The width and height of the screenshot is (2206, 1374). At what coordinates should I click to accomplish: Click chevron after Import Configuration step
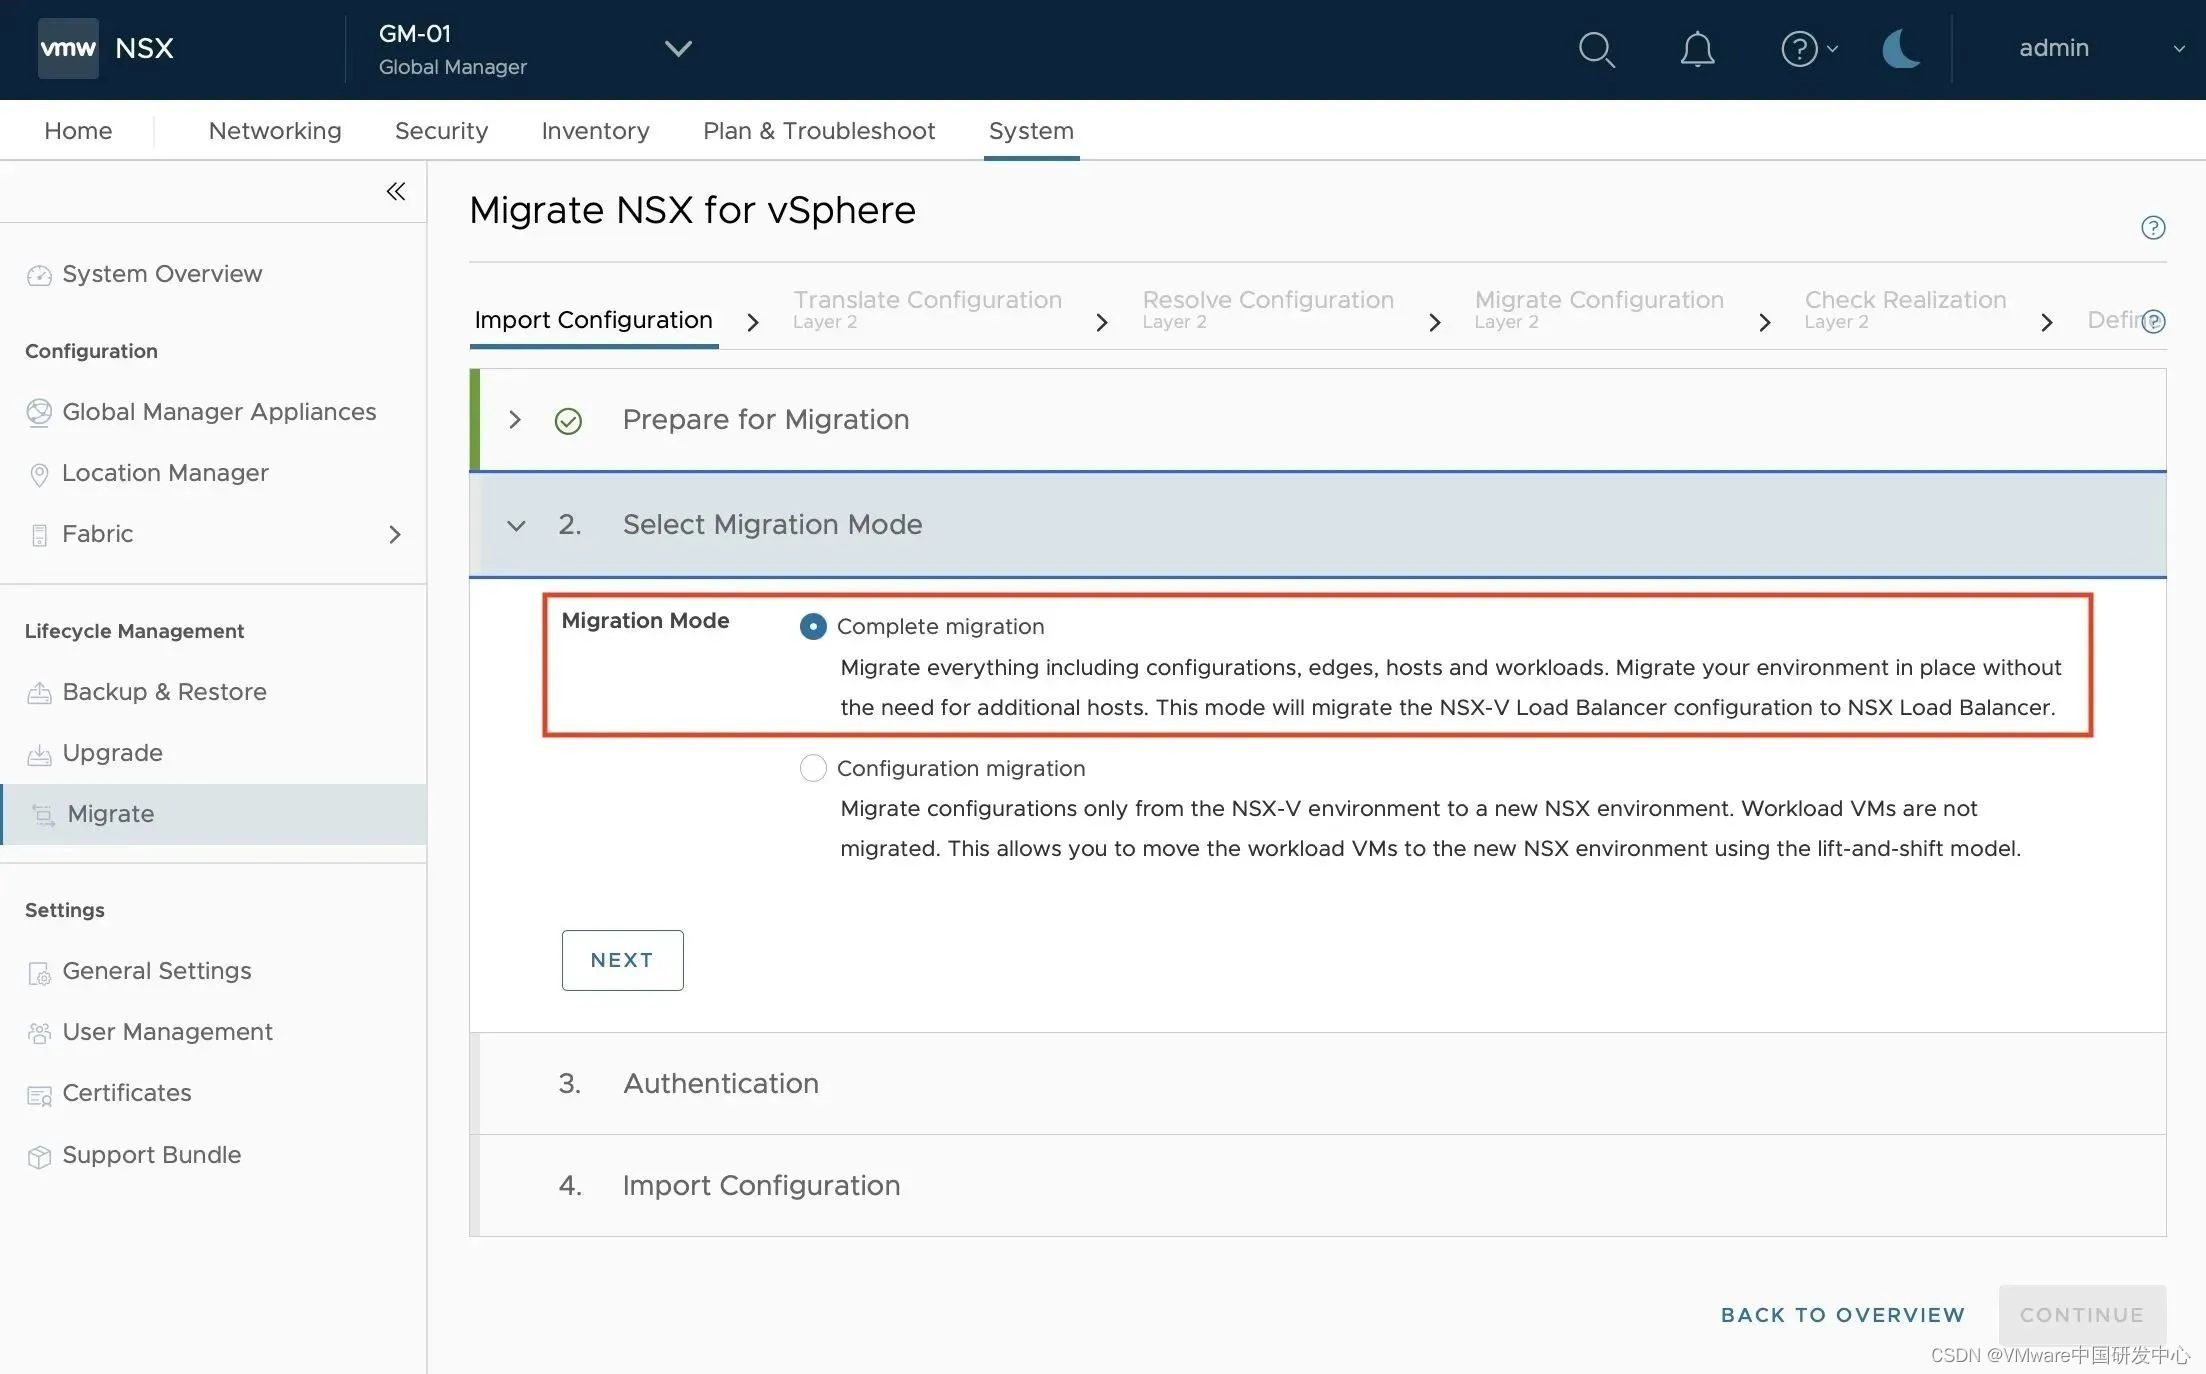(x=753, y=322)
